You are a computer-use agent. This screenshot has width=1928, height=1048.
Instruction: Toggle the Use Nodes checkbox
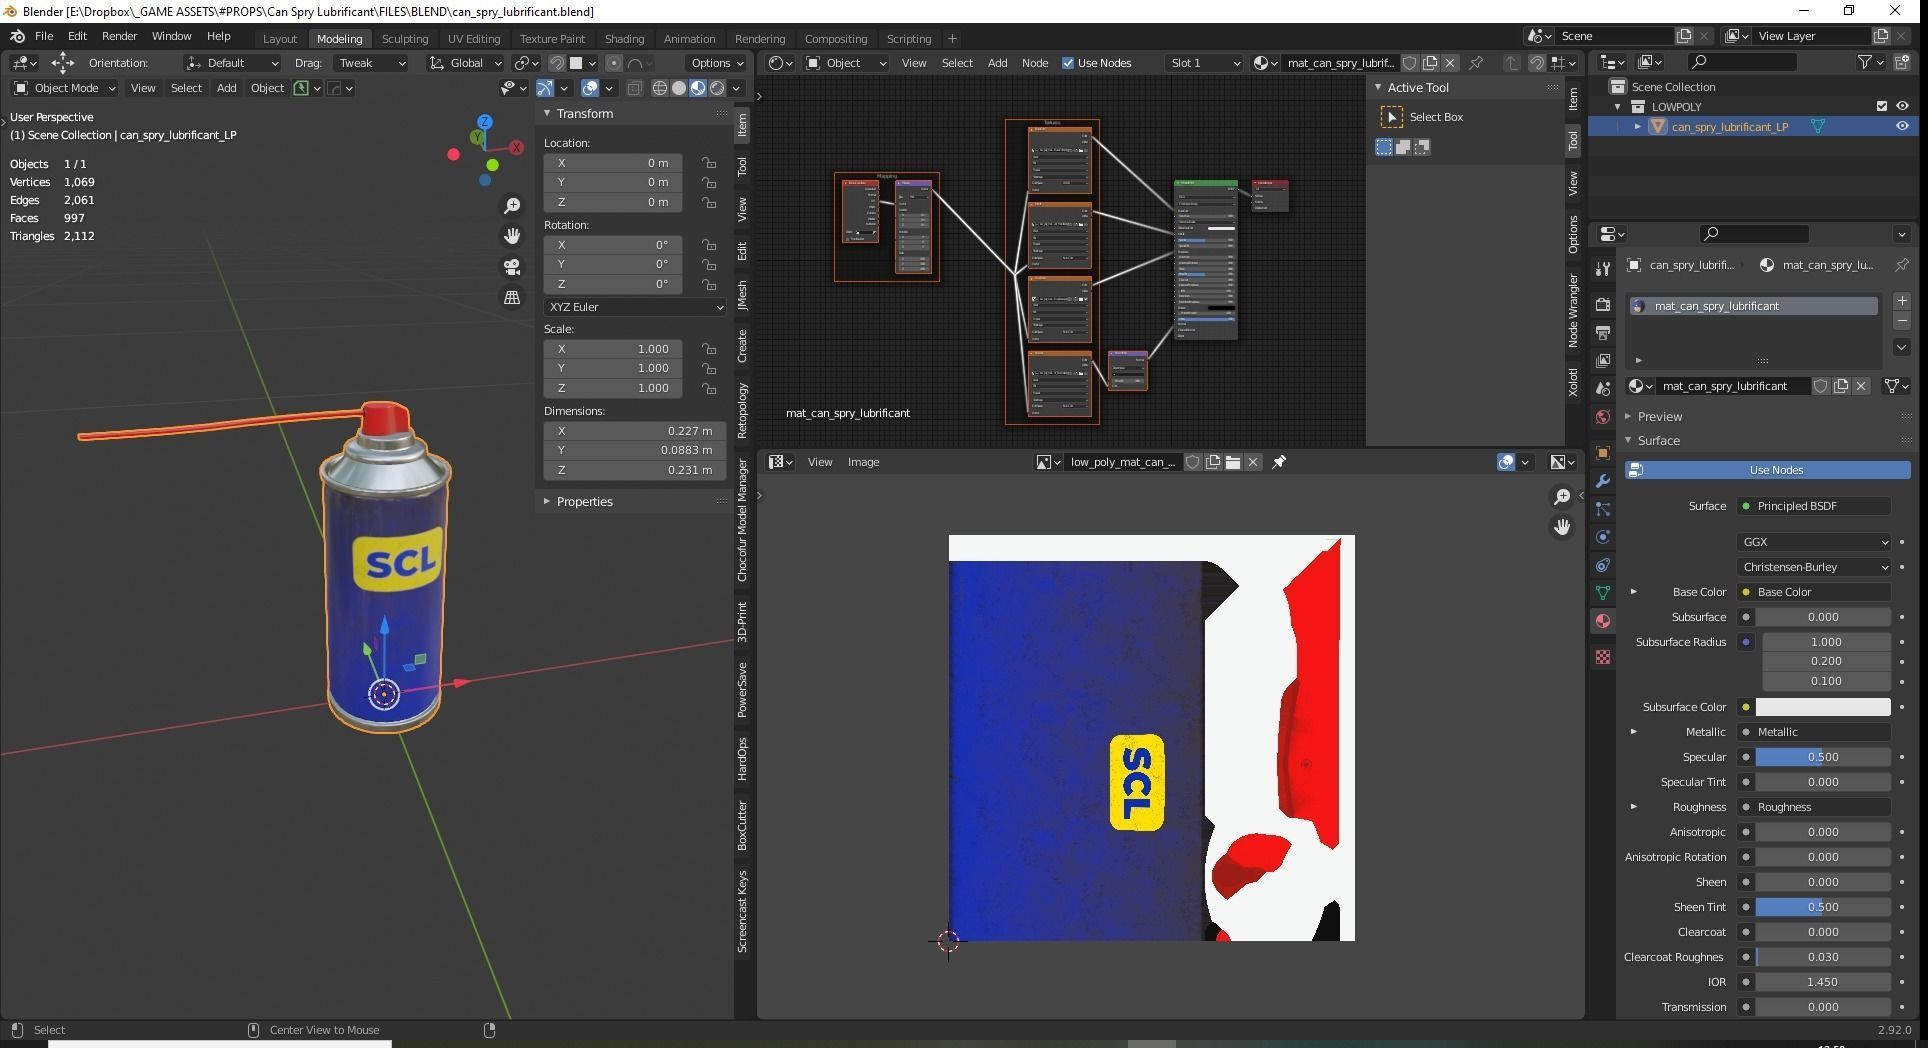tap(1068, 63)
